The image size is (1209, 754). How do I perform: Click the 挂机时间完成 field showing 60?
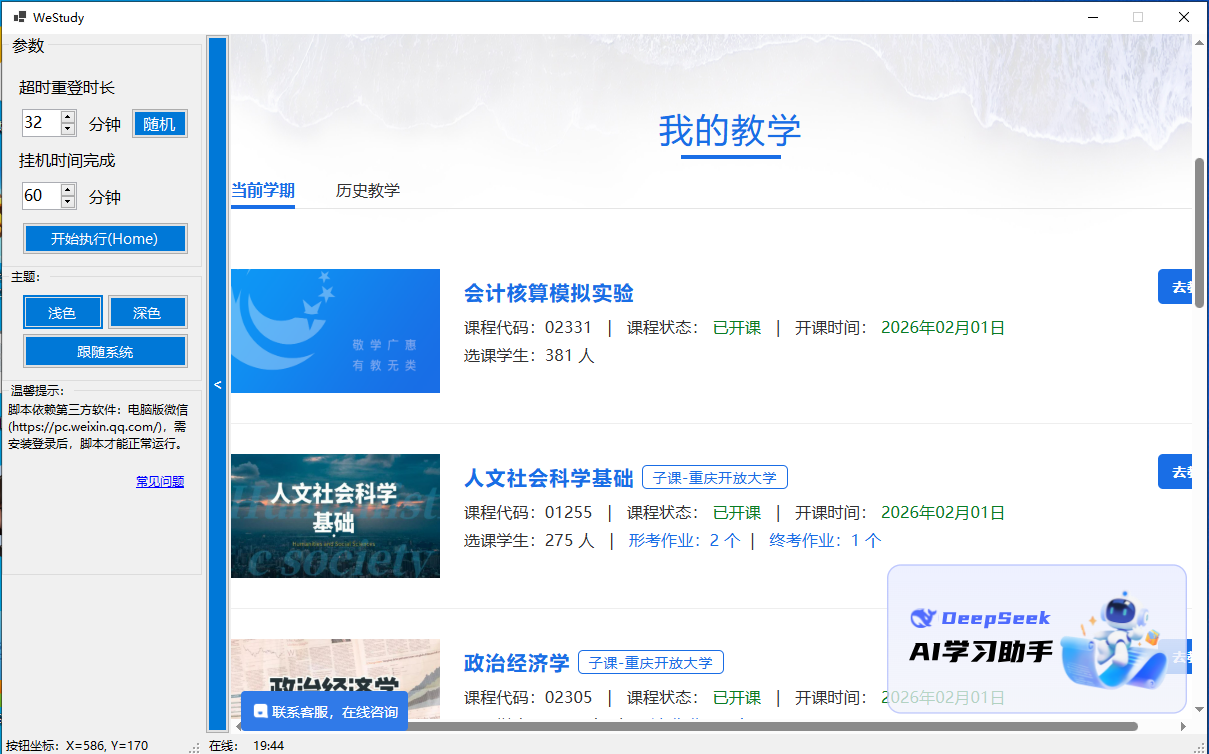tap(41, 195)
